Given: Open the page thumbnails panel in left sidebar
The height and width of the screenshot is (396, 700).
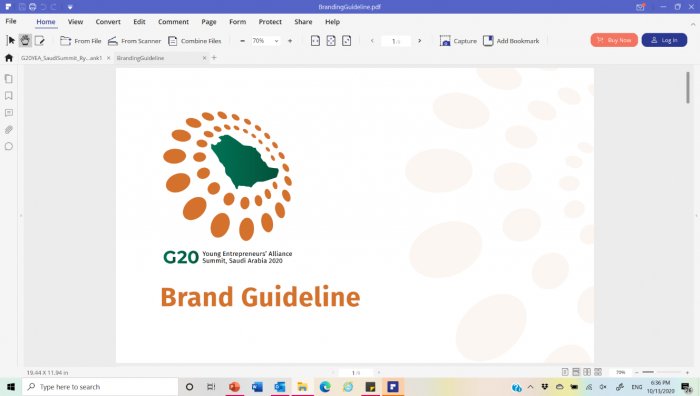Looking at the screenshot, I should (x=8, y=79).
